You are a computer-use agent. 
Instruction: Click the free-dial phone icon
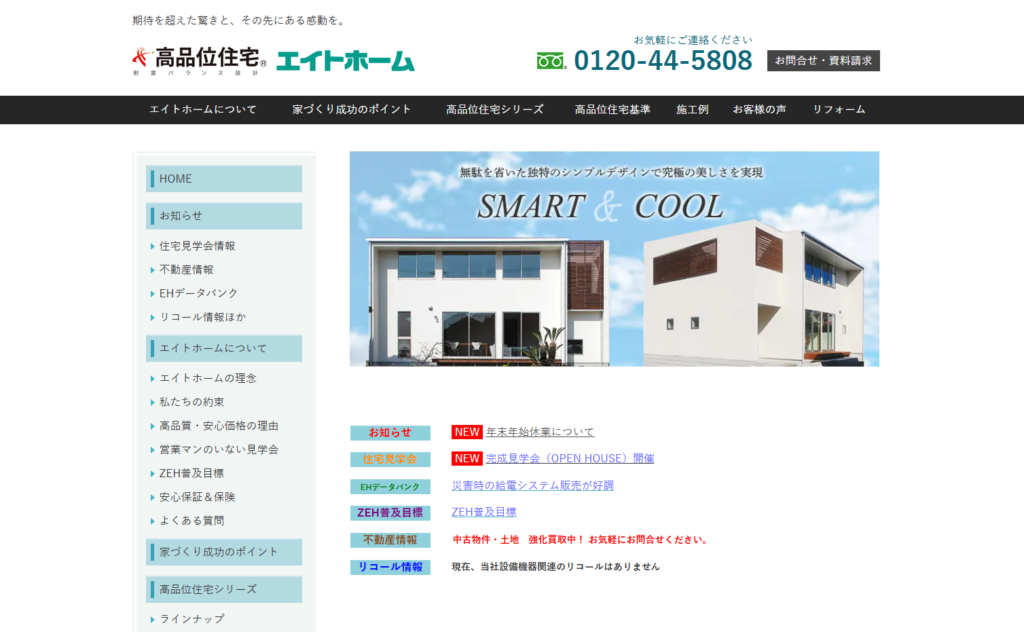click(551, 61)
